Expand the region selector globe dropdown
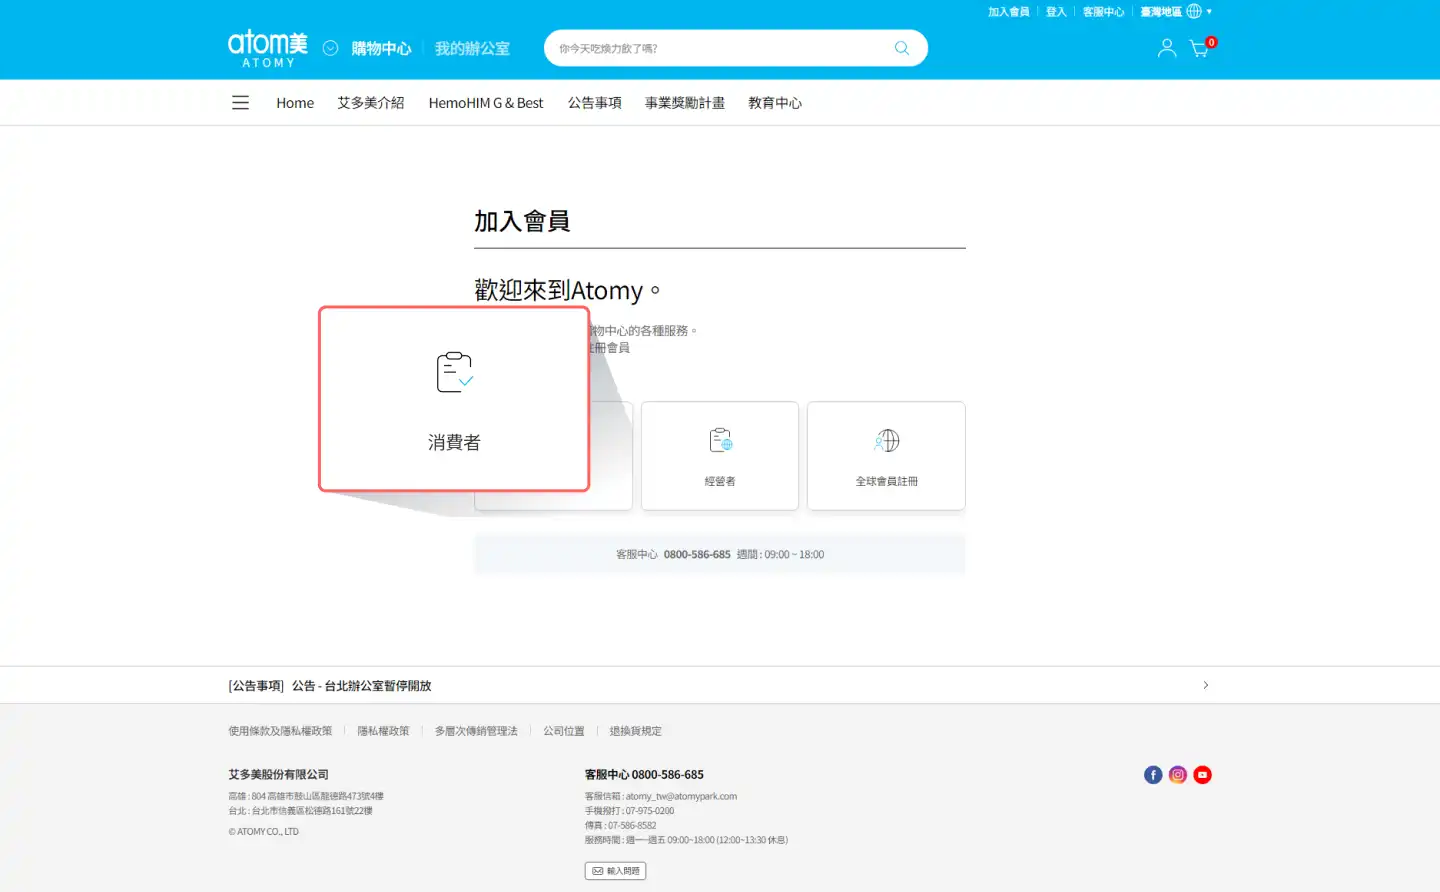 point(1197,12)
